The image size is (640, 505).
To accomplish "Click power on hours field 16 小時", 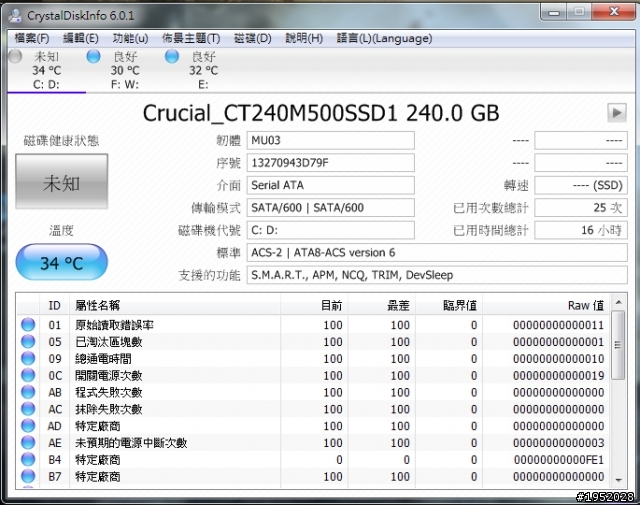I will pyautogui.click(x=581, y=230).
